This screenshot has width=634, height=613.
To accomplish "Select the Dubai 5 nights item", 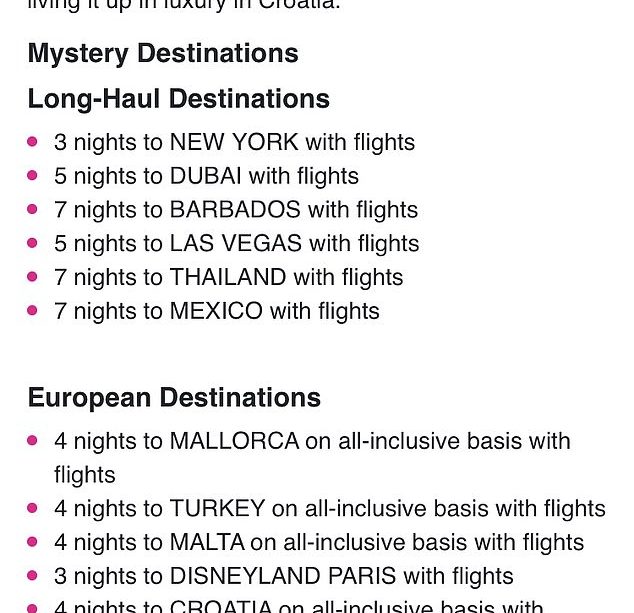I will click(206, 176).
